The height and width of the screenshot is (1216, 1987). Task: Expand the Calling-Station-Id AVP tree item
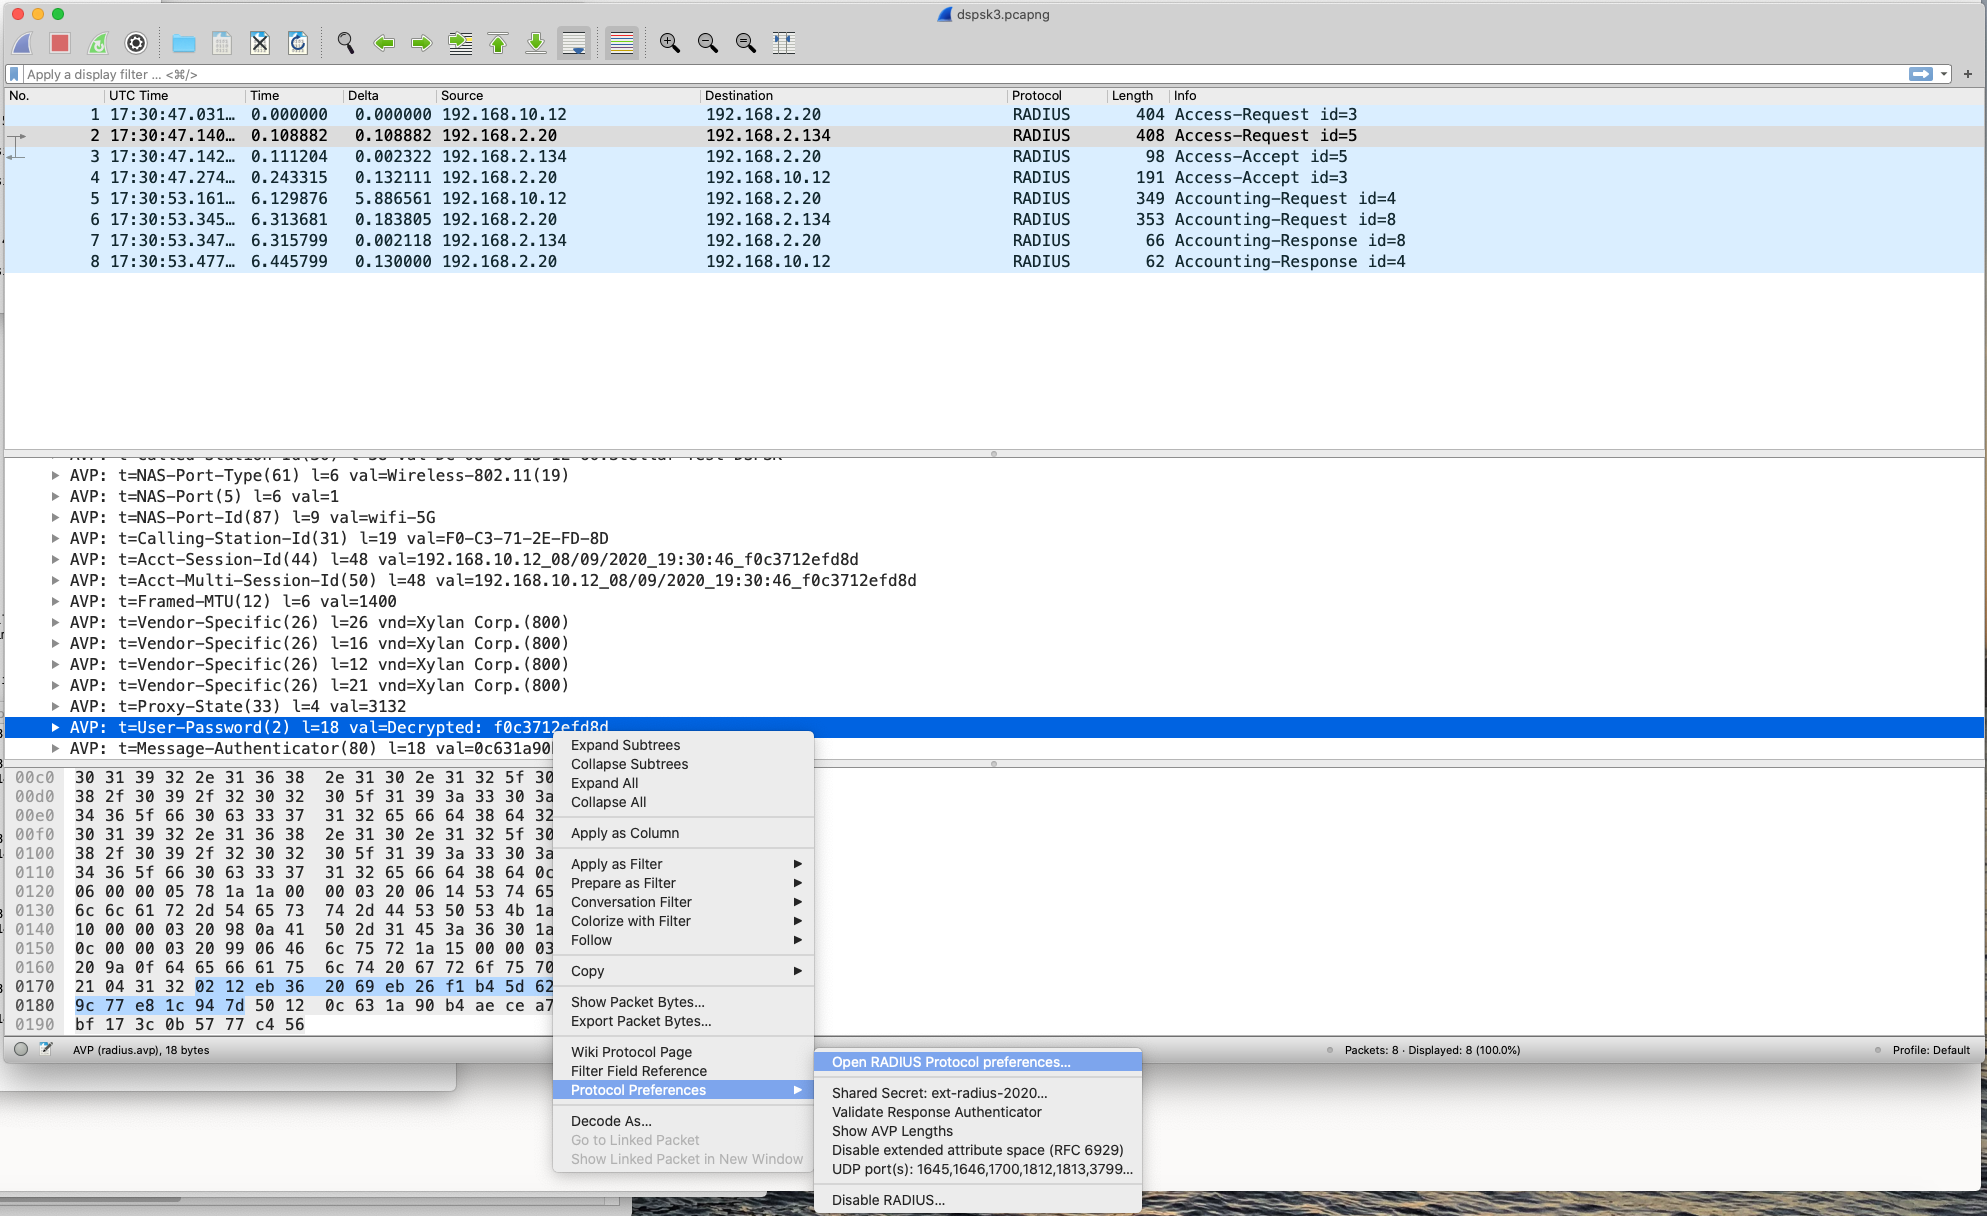55,539
